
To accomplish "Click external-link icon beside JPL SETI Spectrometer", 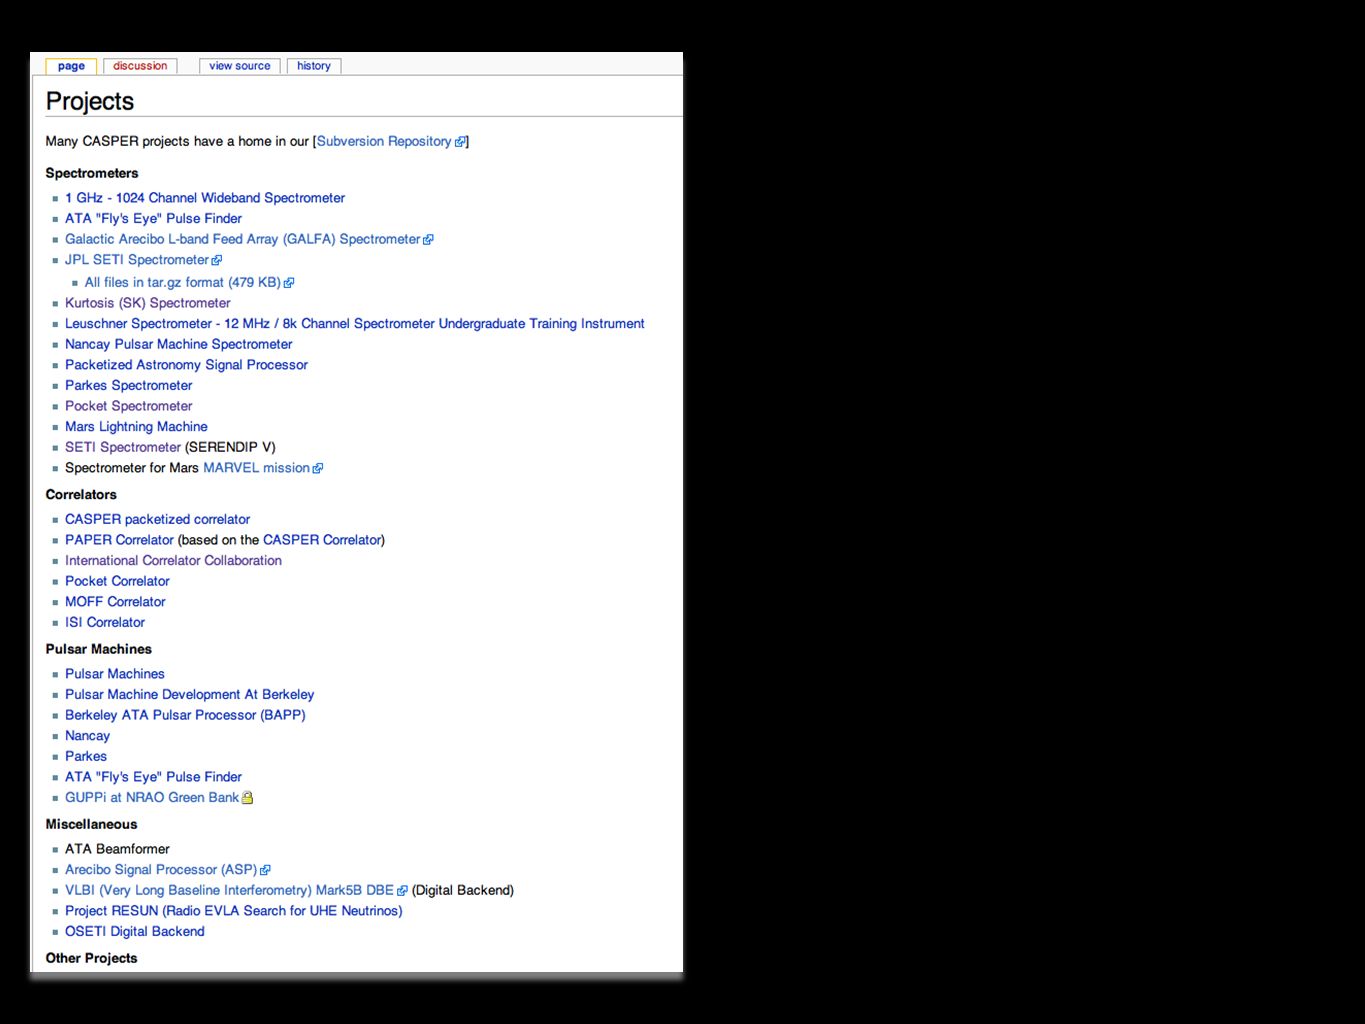I will (x=216, y=260).
